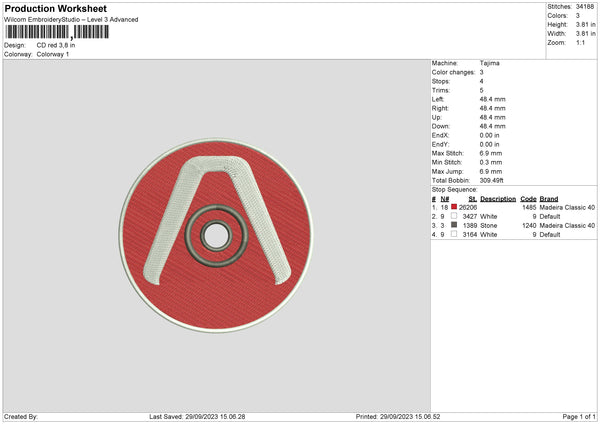The height and width of the screenshot is (424, 600).
Task: Click the Height value 3.81 in
Action: (586, 24)
